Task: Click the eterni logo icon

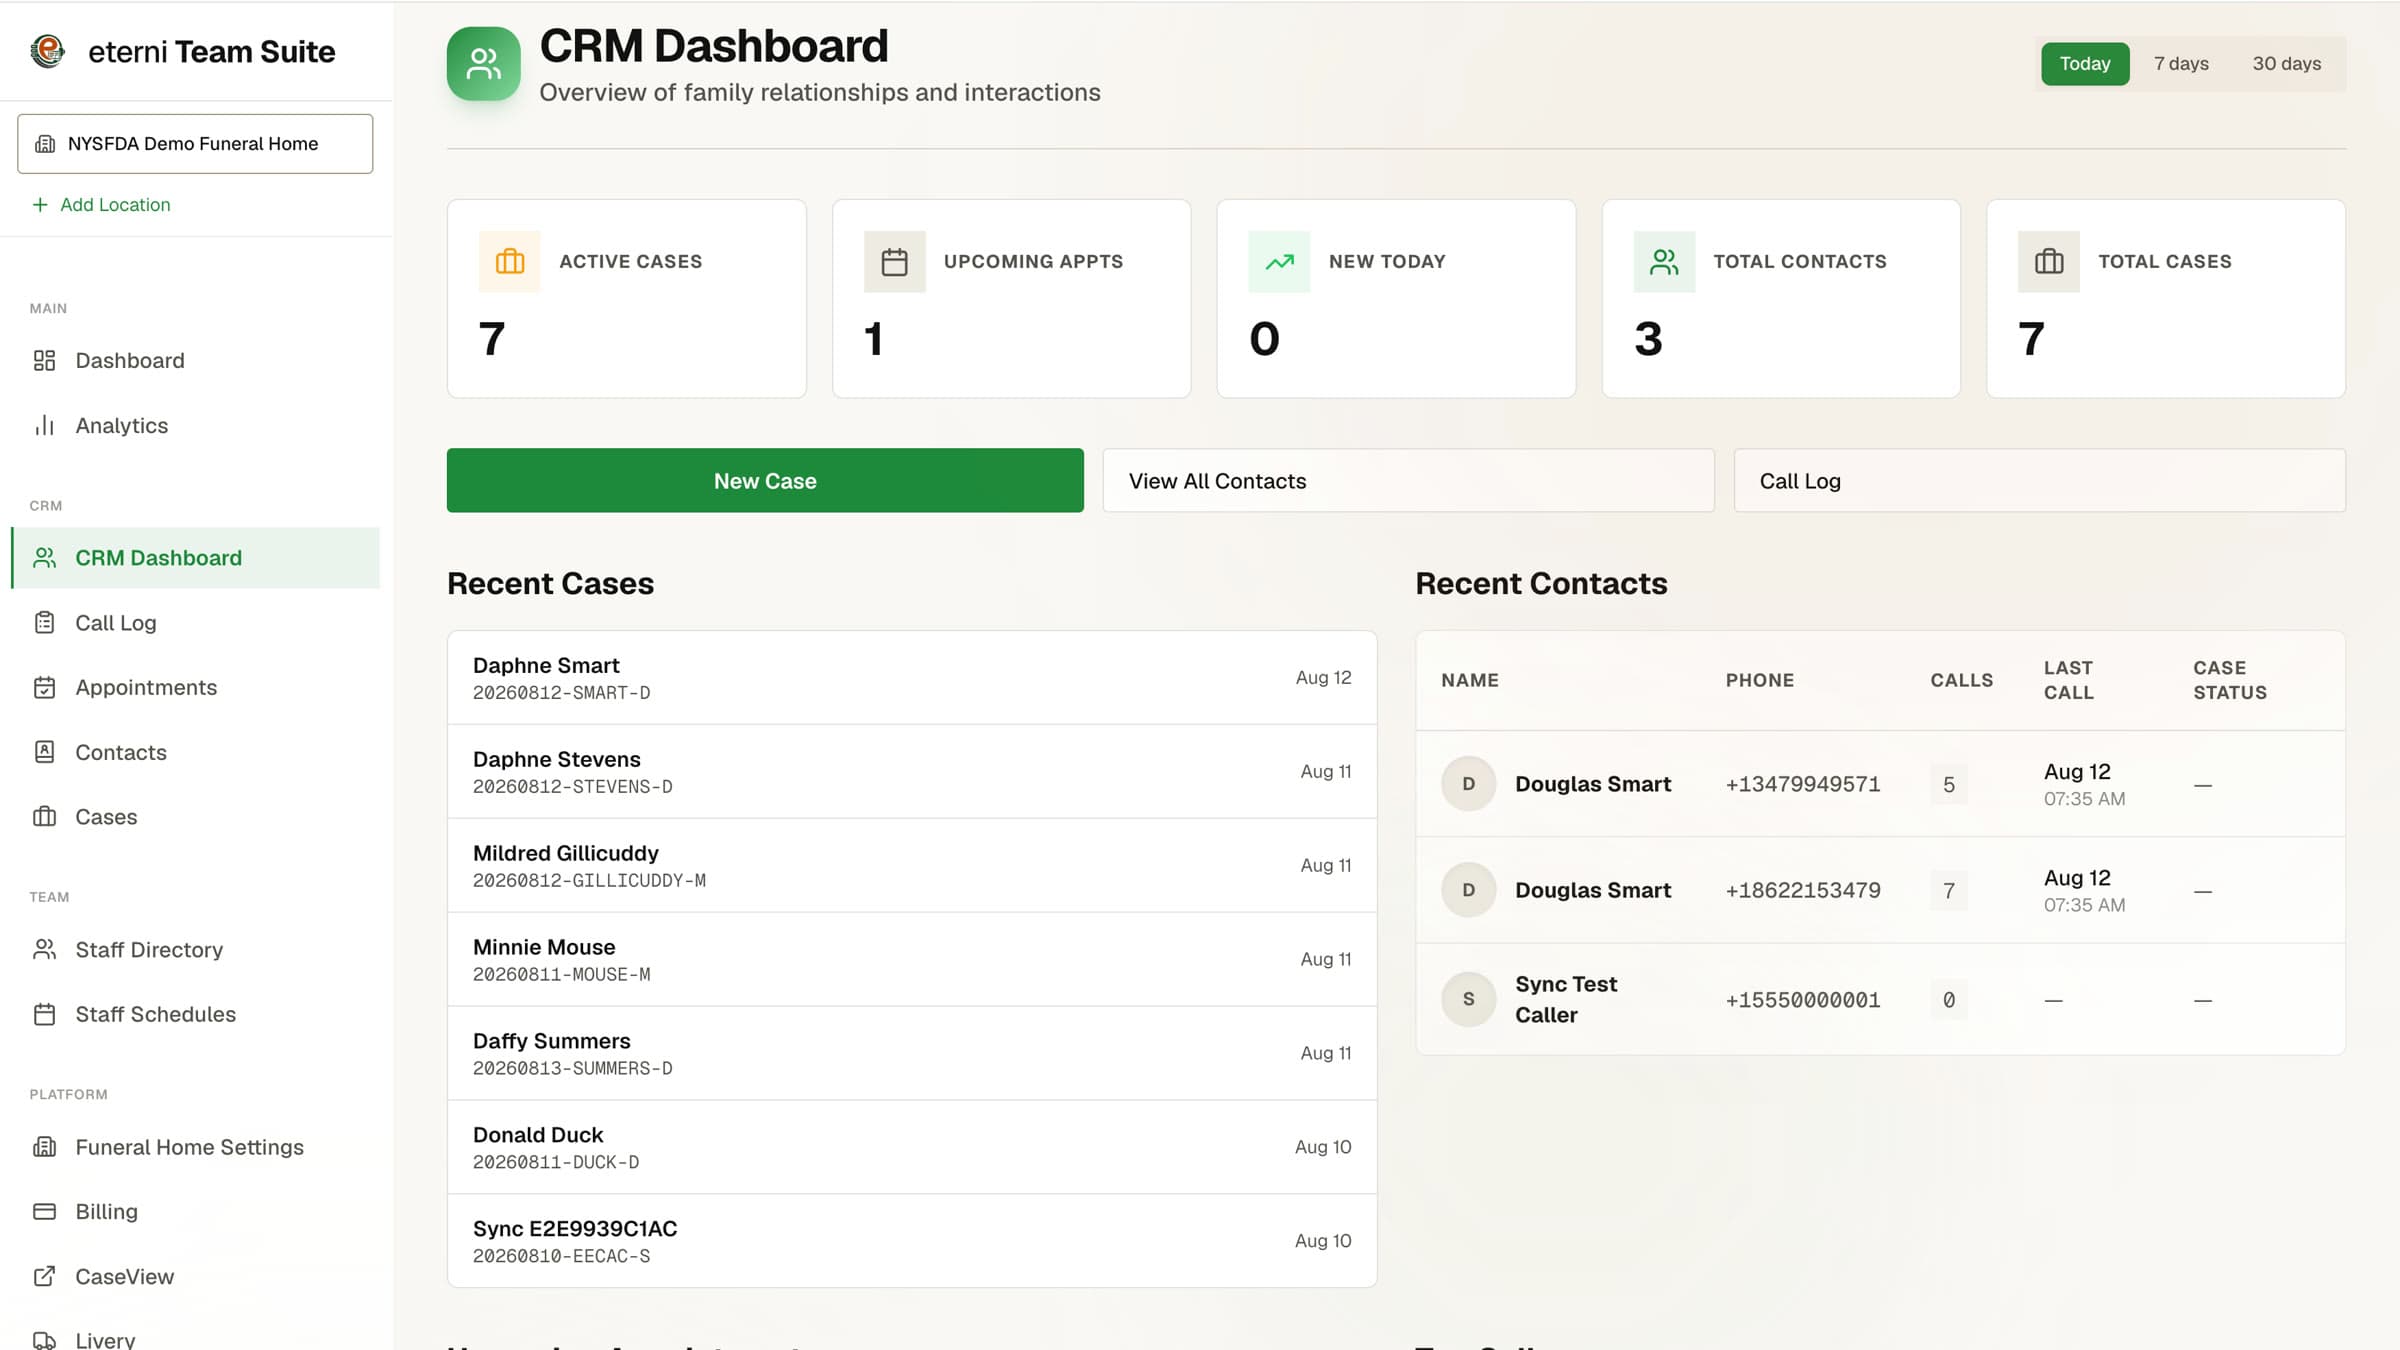Action: [47, 51]
